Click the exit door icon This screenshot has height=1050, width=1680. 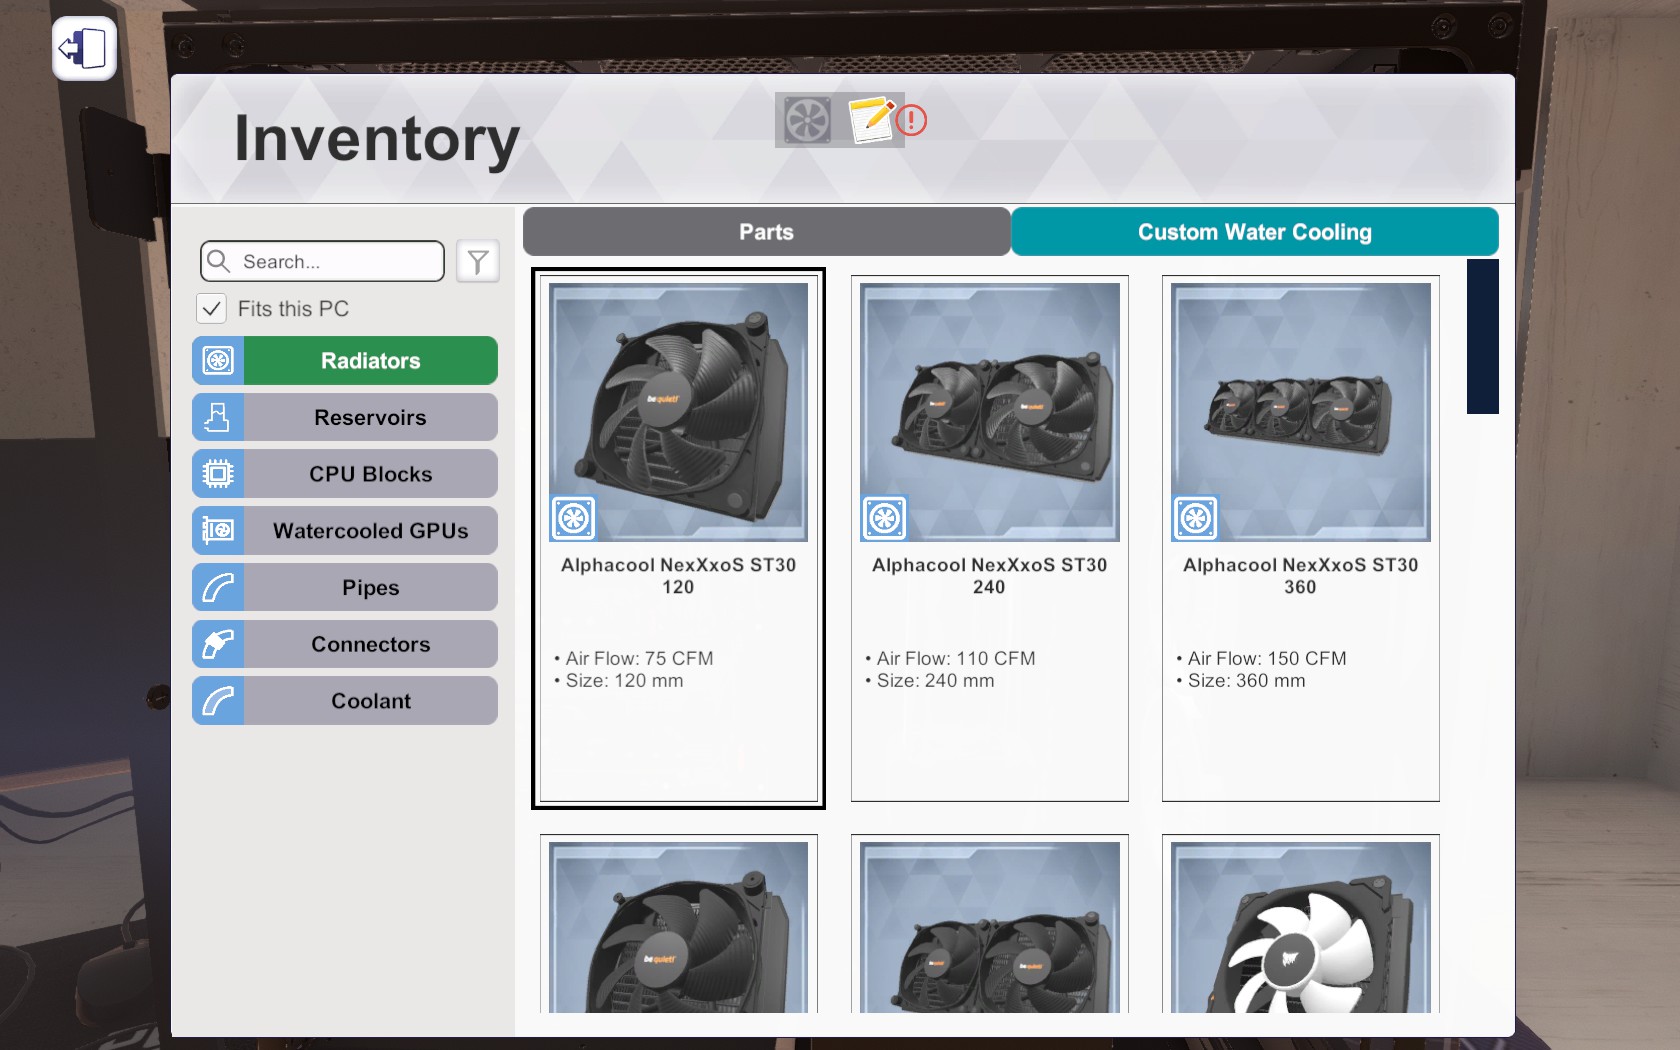click(x=84, y=48)
